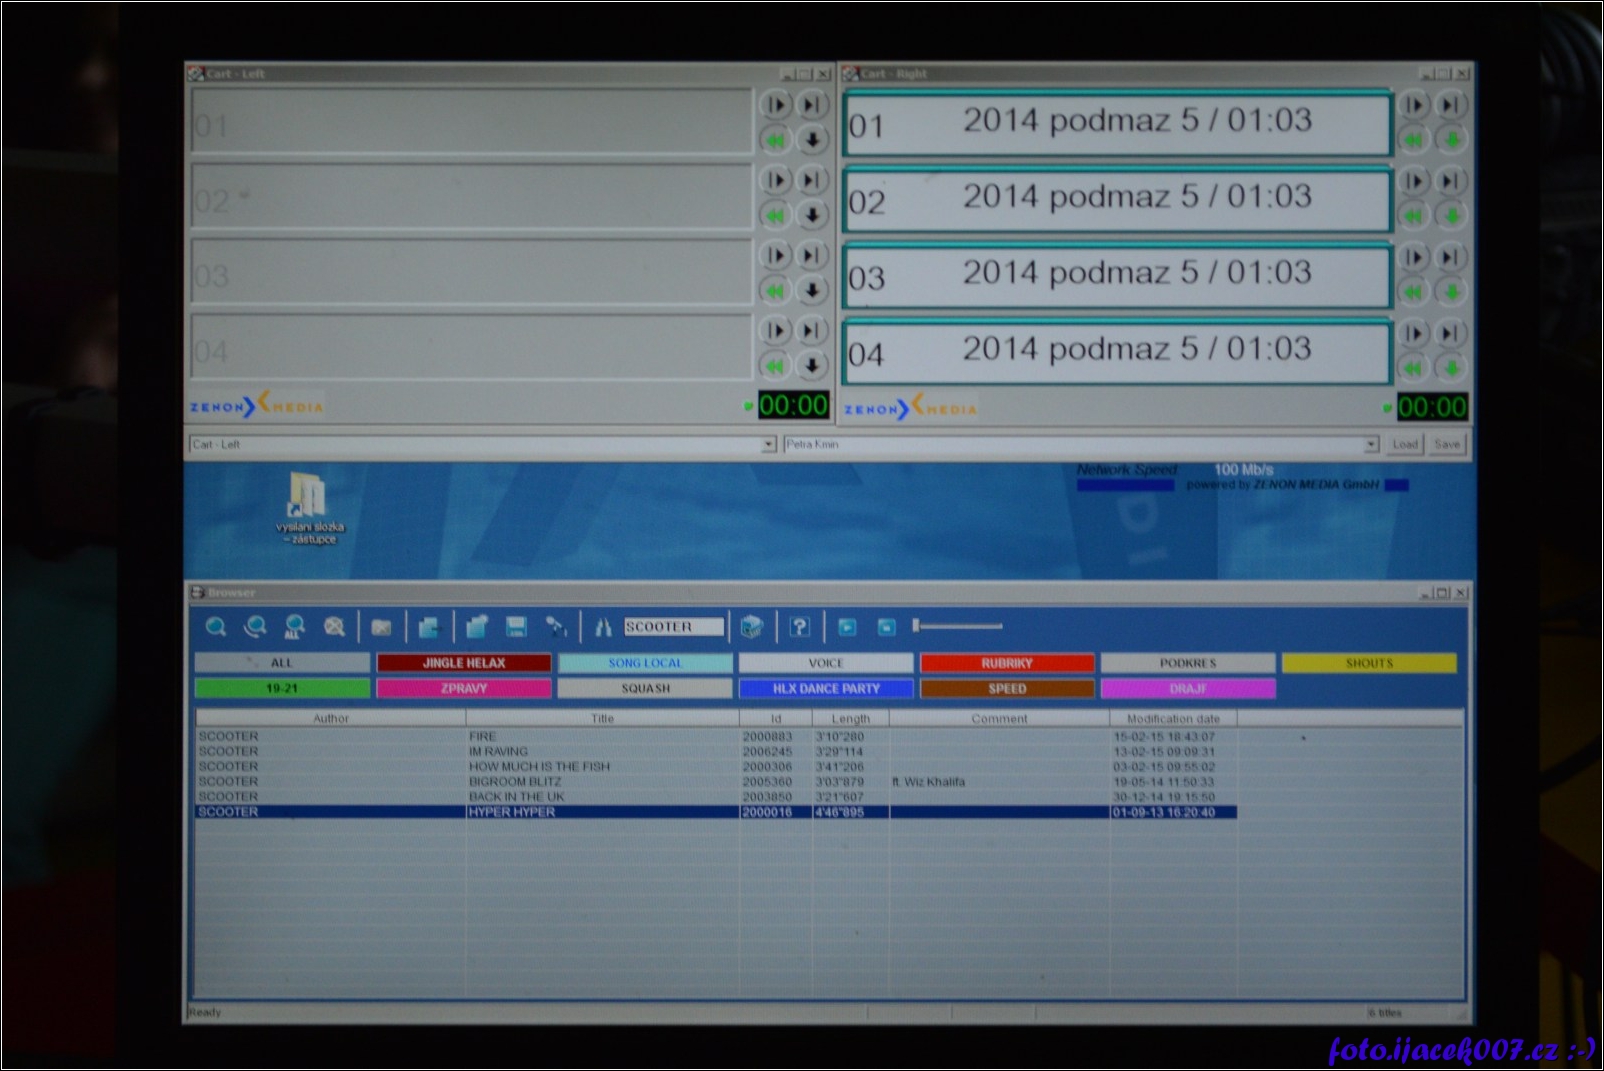The width and height of the screenshot is (1604, 1071).
Task: Click the floppy disk save icon in Browser
Action: 516,627
